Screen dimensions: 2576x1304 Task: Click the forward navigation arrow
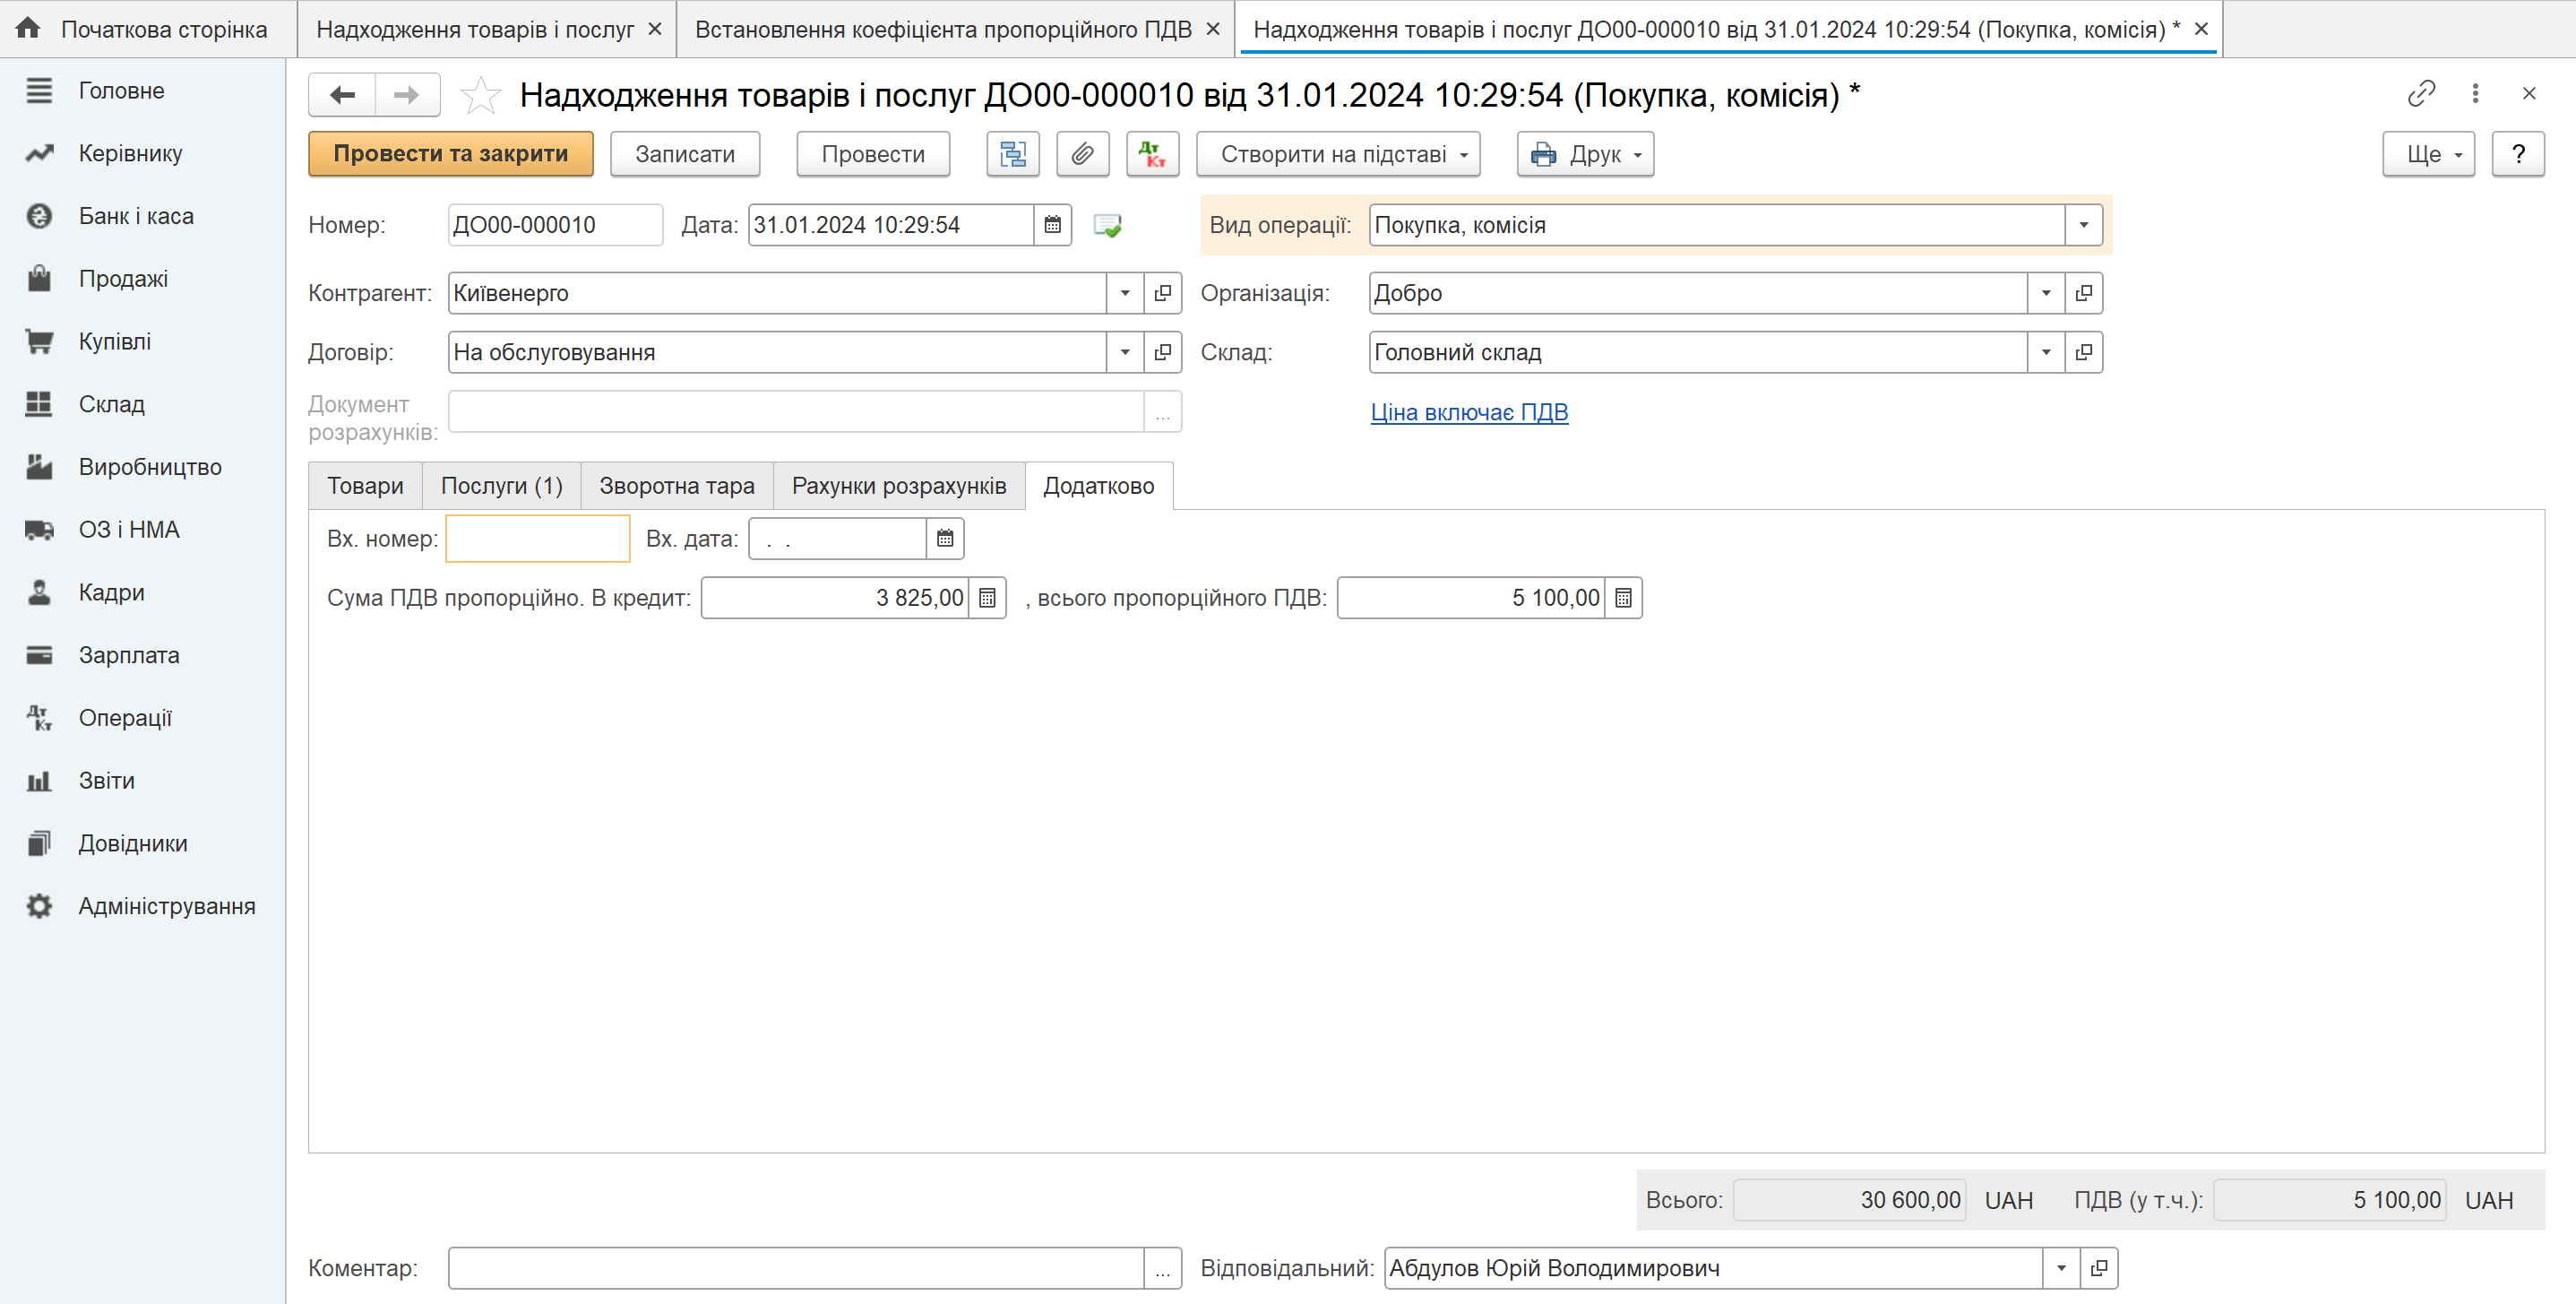tap(407, 95)
